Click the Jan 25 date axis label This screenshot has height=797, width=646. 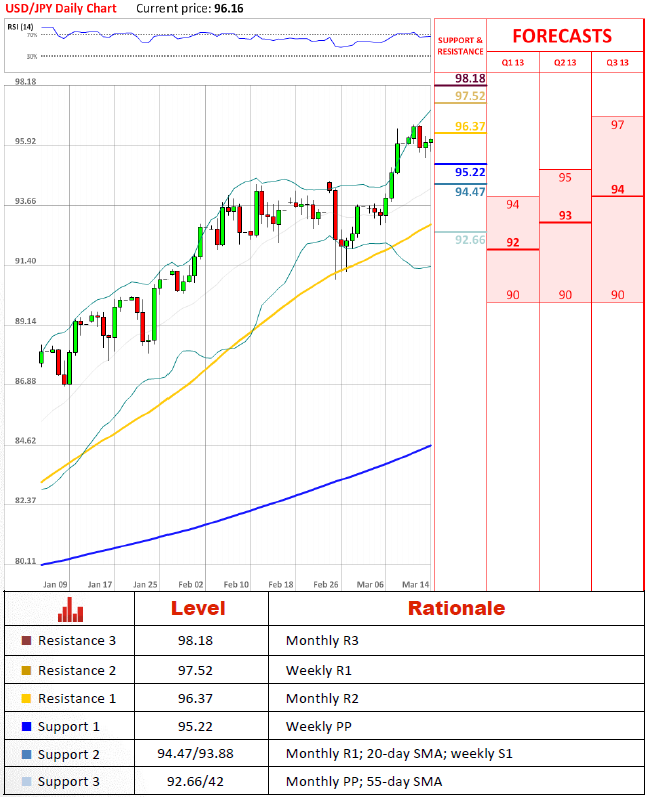pos(145,585)
